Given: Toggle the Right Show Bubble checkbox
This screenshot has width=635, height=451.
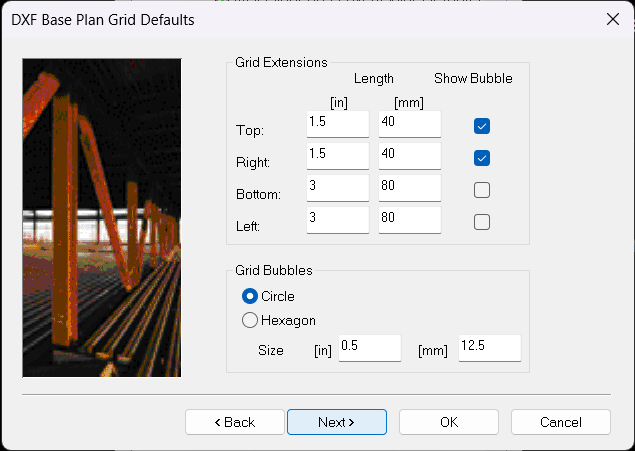Looking at the screenshot, I should click(482, 158).
